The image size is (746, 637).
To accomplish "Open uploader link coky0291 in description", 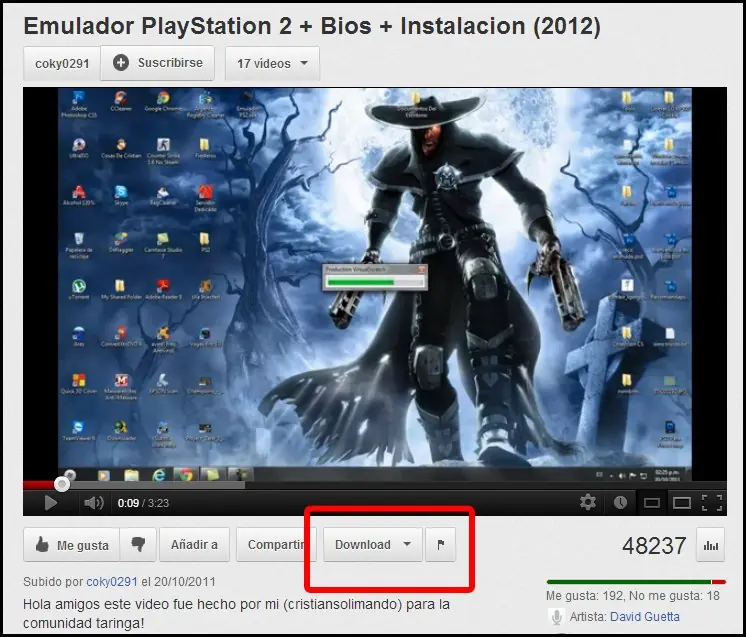I will coord(112,582).
